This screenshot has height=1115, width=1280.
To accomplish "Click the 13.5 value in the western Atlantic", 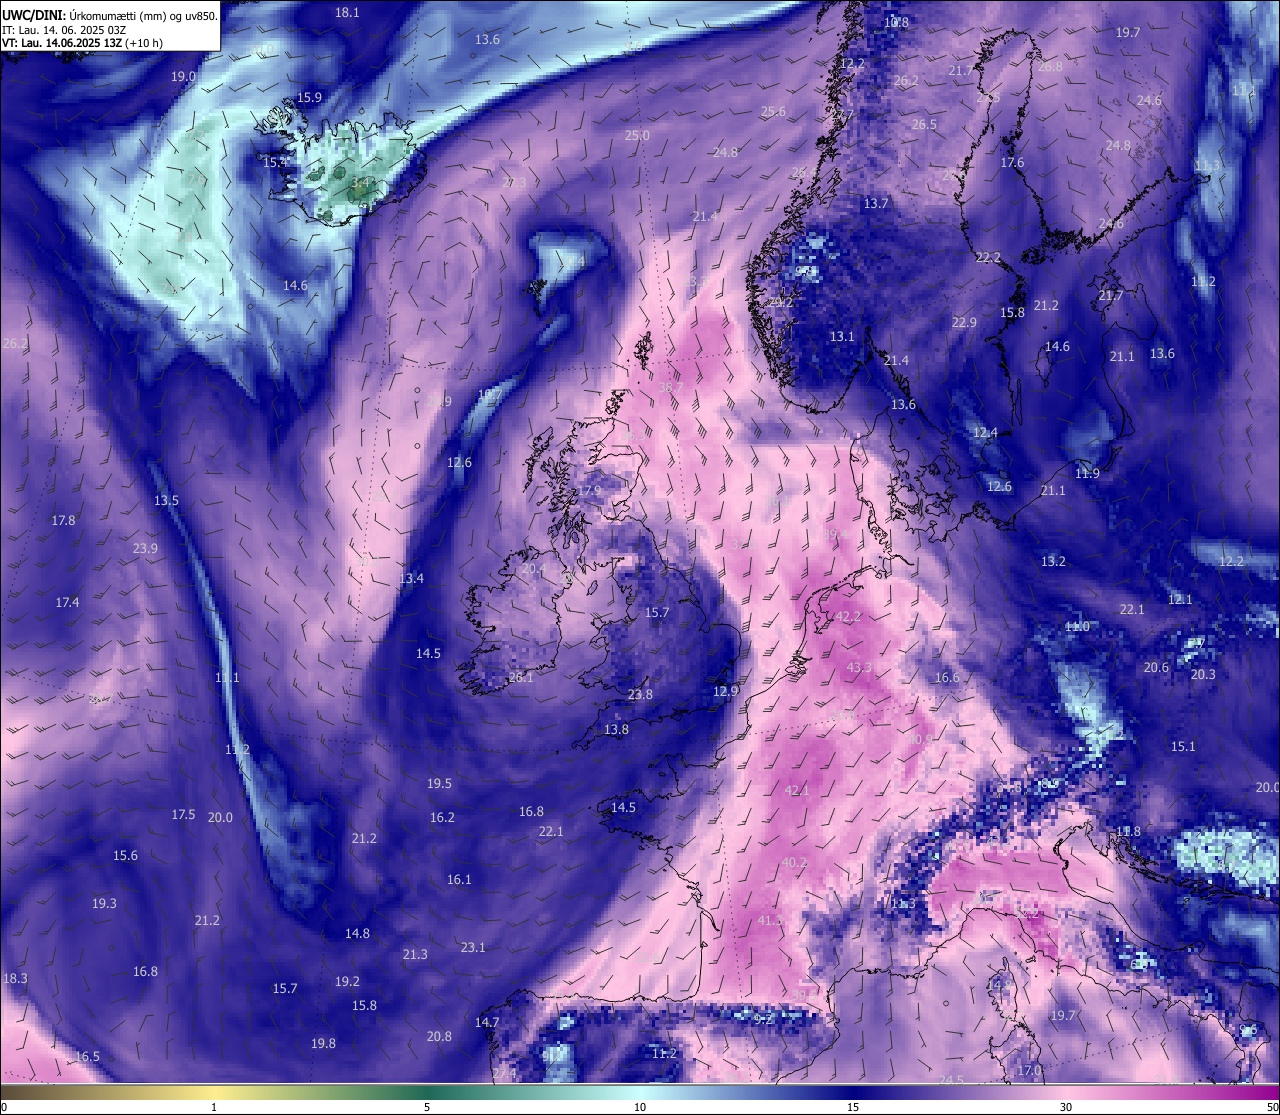I will (166, 501).
